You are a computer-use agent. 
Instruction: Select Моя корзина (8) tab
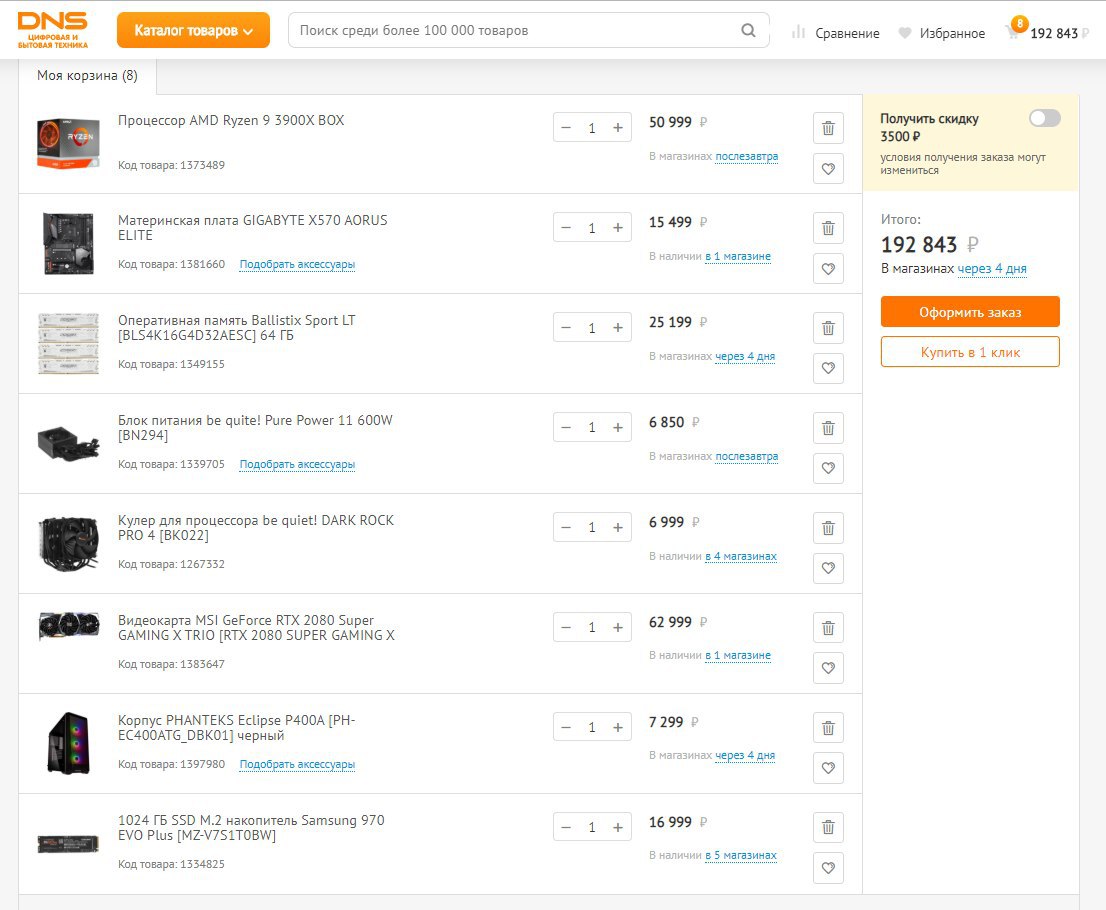point(87,75)
